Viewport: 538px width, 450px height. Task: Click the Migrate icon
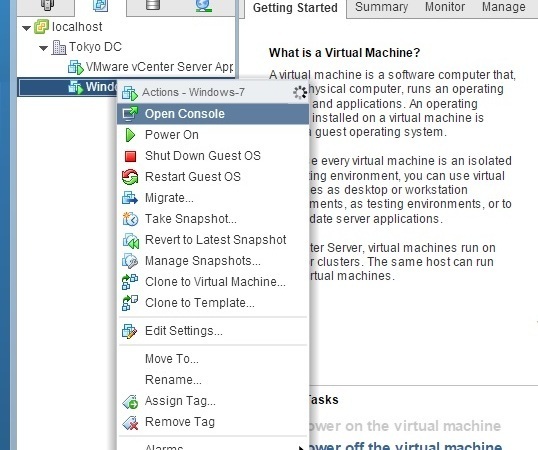tap(130, 198)
